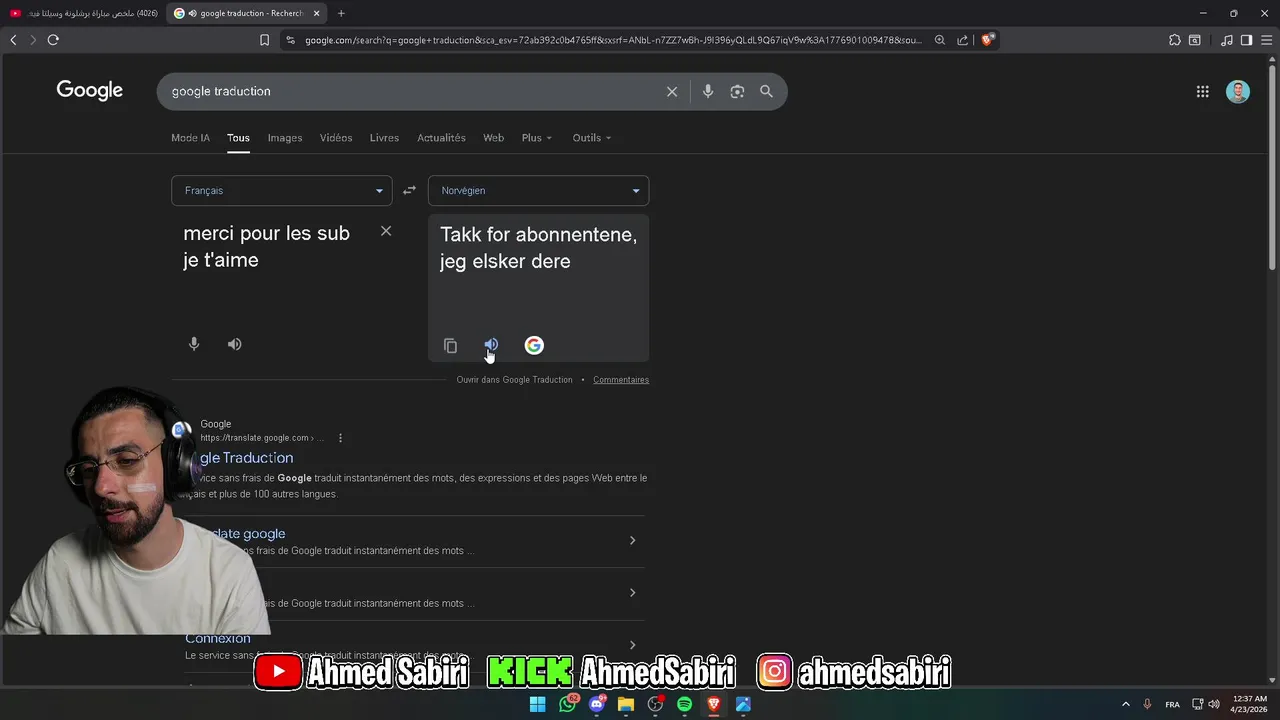Screen dimensions: 1280x720
Task: Open the Connexion sitelink
Action: pos(218,638)
